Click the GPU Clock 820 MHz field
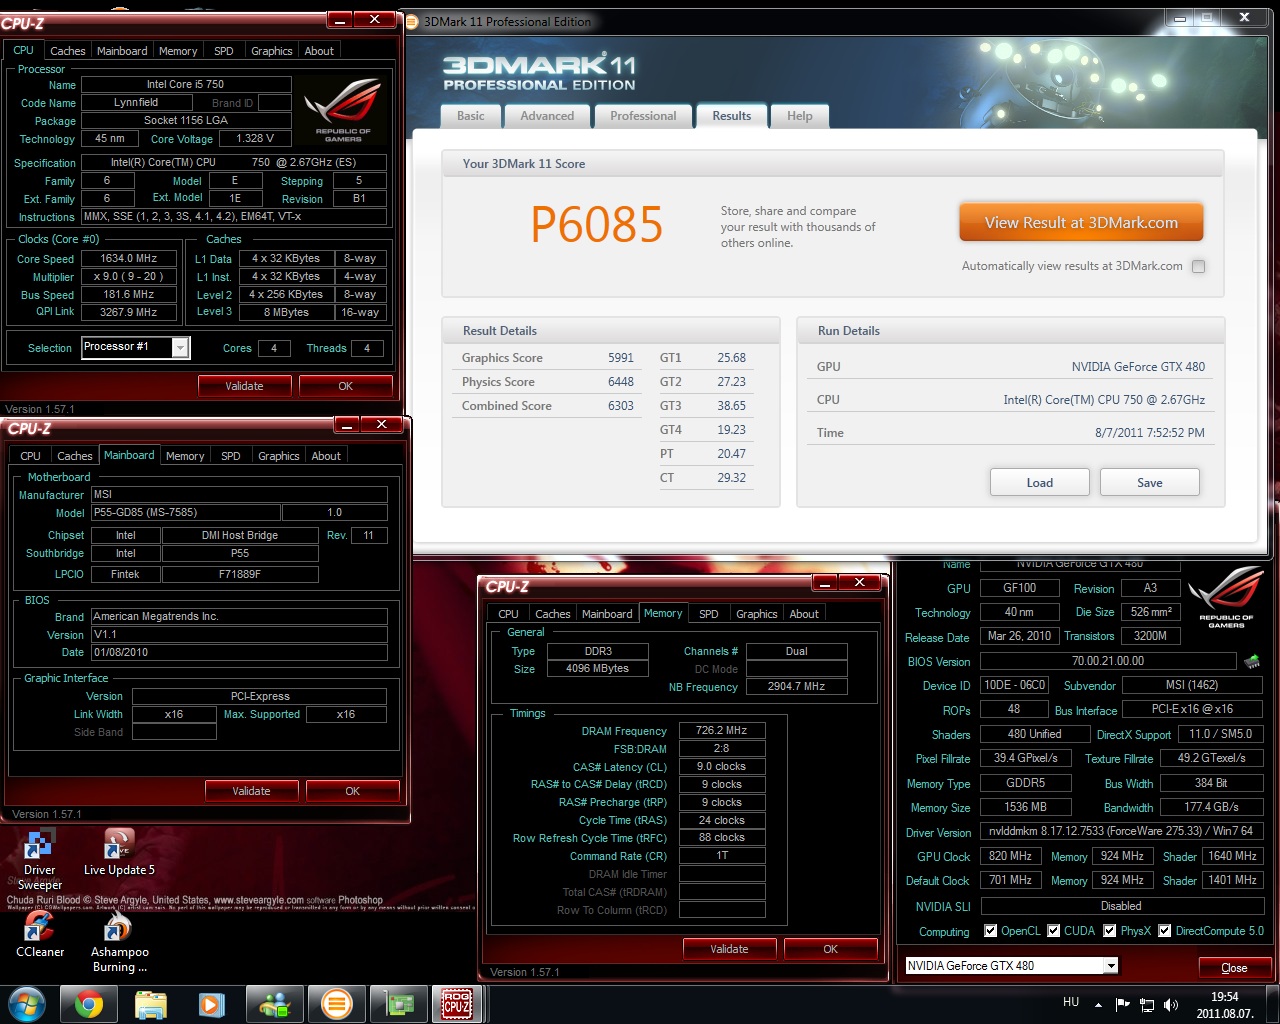This screenshot has width=1280, height=1024. [1010, 857]
